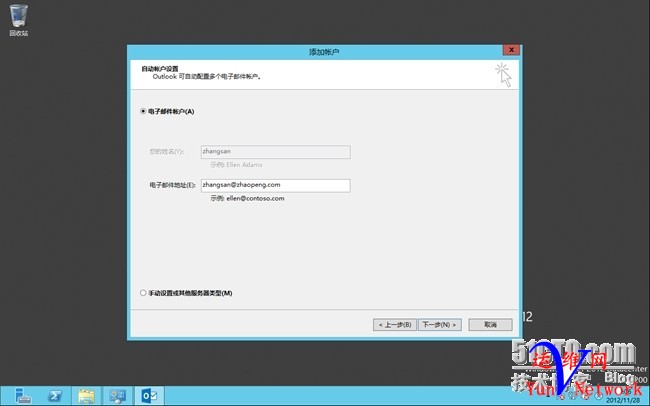This screenshot has width=650, height=406.
Task: Launch PowerShell from the taskbar
Action: [x=55, y=396]
